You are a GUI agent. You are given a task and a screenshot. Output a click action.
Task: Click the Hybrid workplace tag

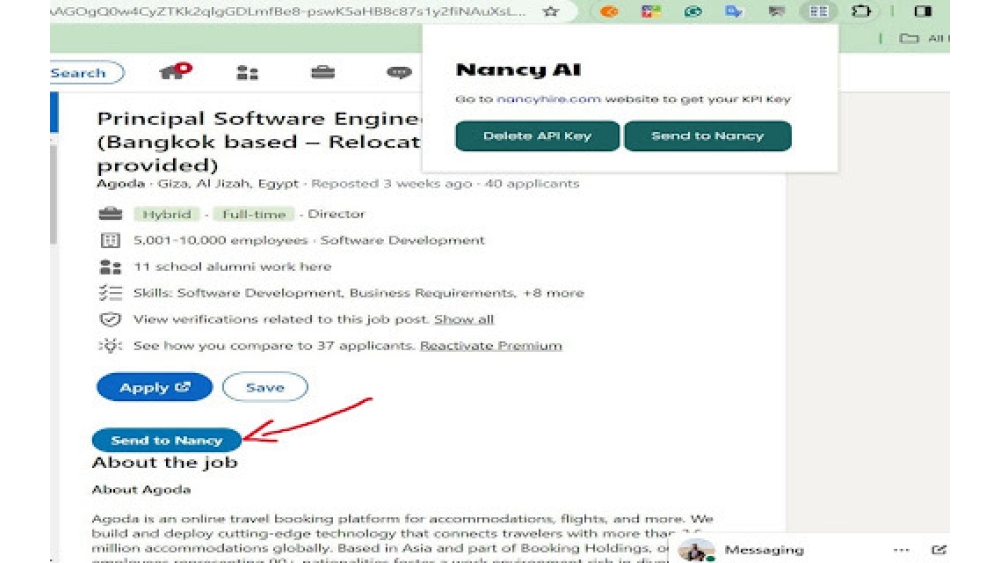point(166,214)
